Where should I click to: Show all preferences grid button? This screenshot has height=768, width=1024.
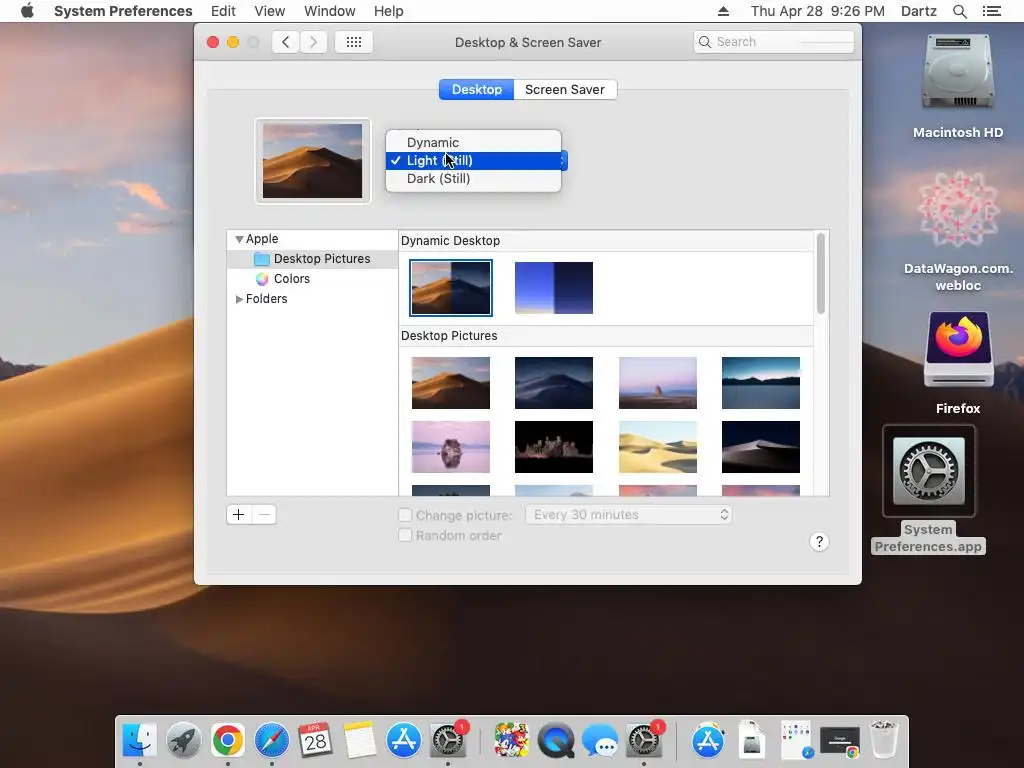point(353,42)
